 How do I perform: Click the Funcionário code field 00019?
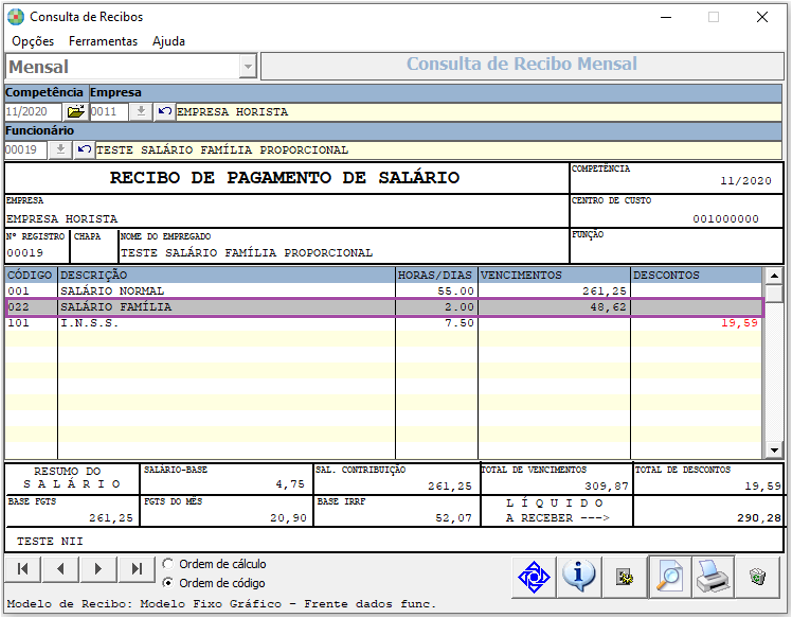pos(26,150)
